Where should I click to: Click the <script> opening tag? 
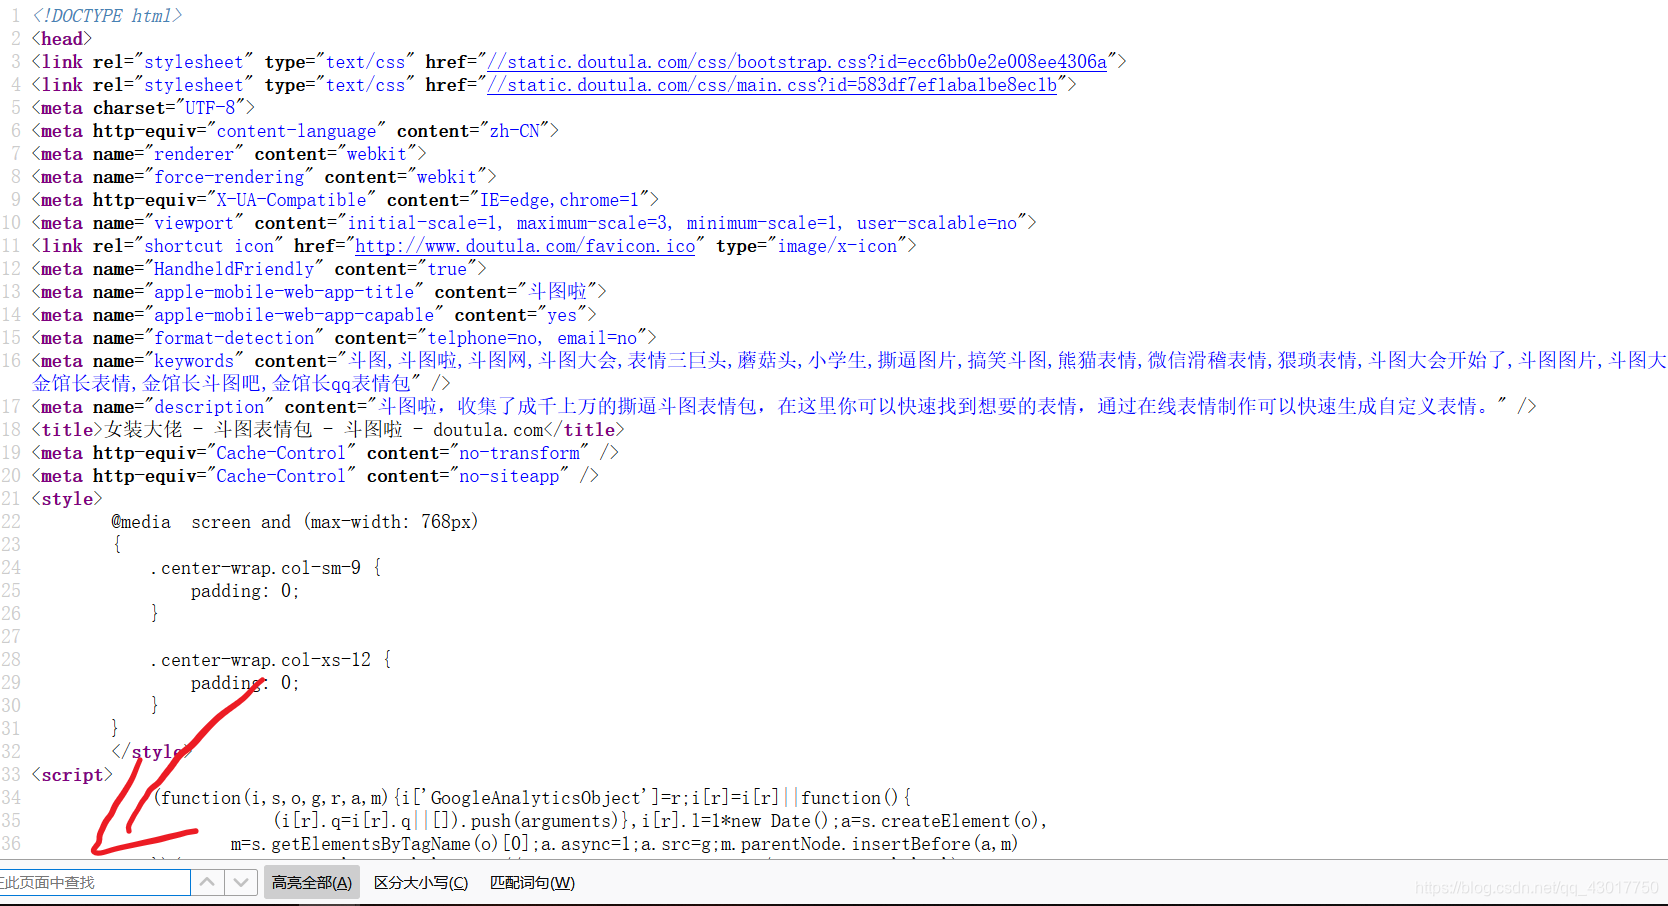point(72,775)
